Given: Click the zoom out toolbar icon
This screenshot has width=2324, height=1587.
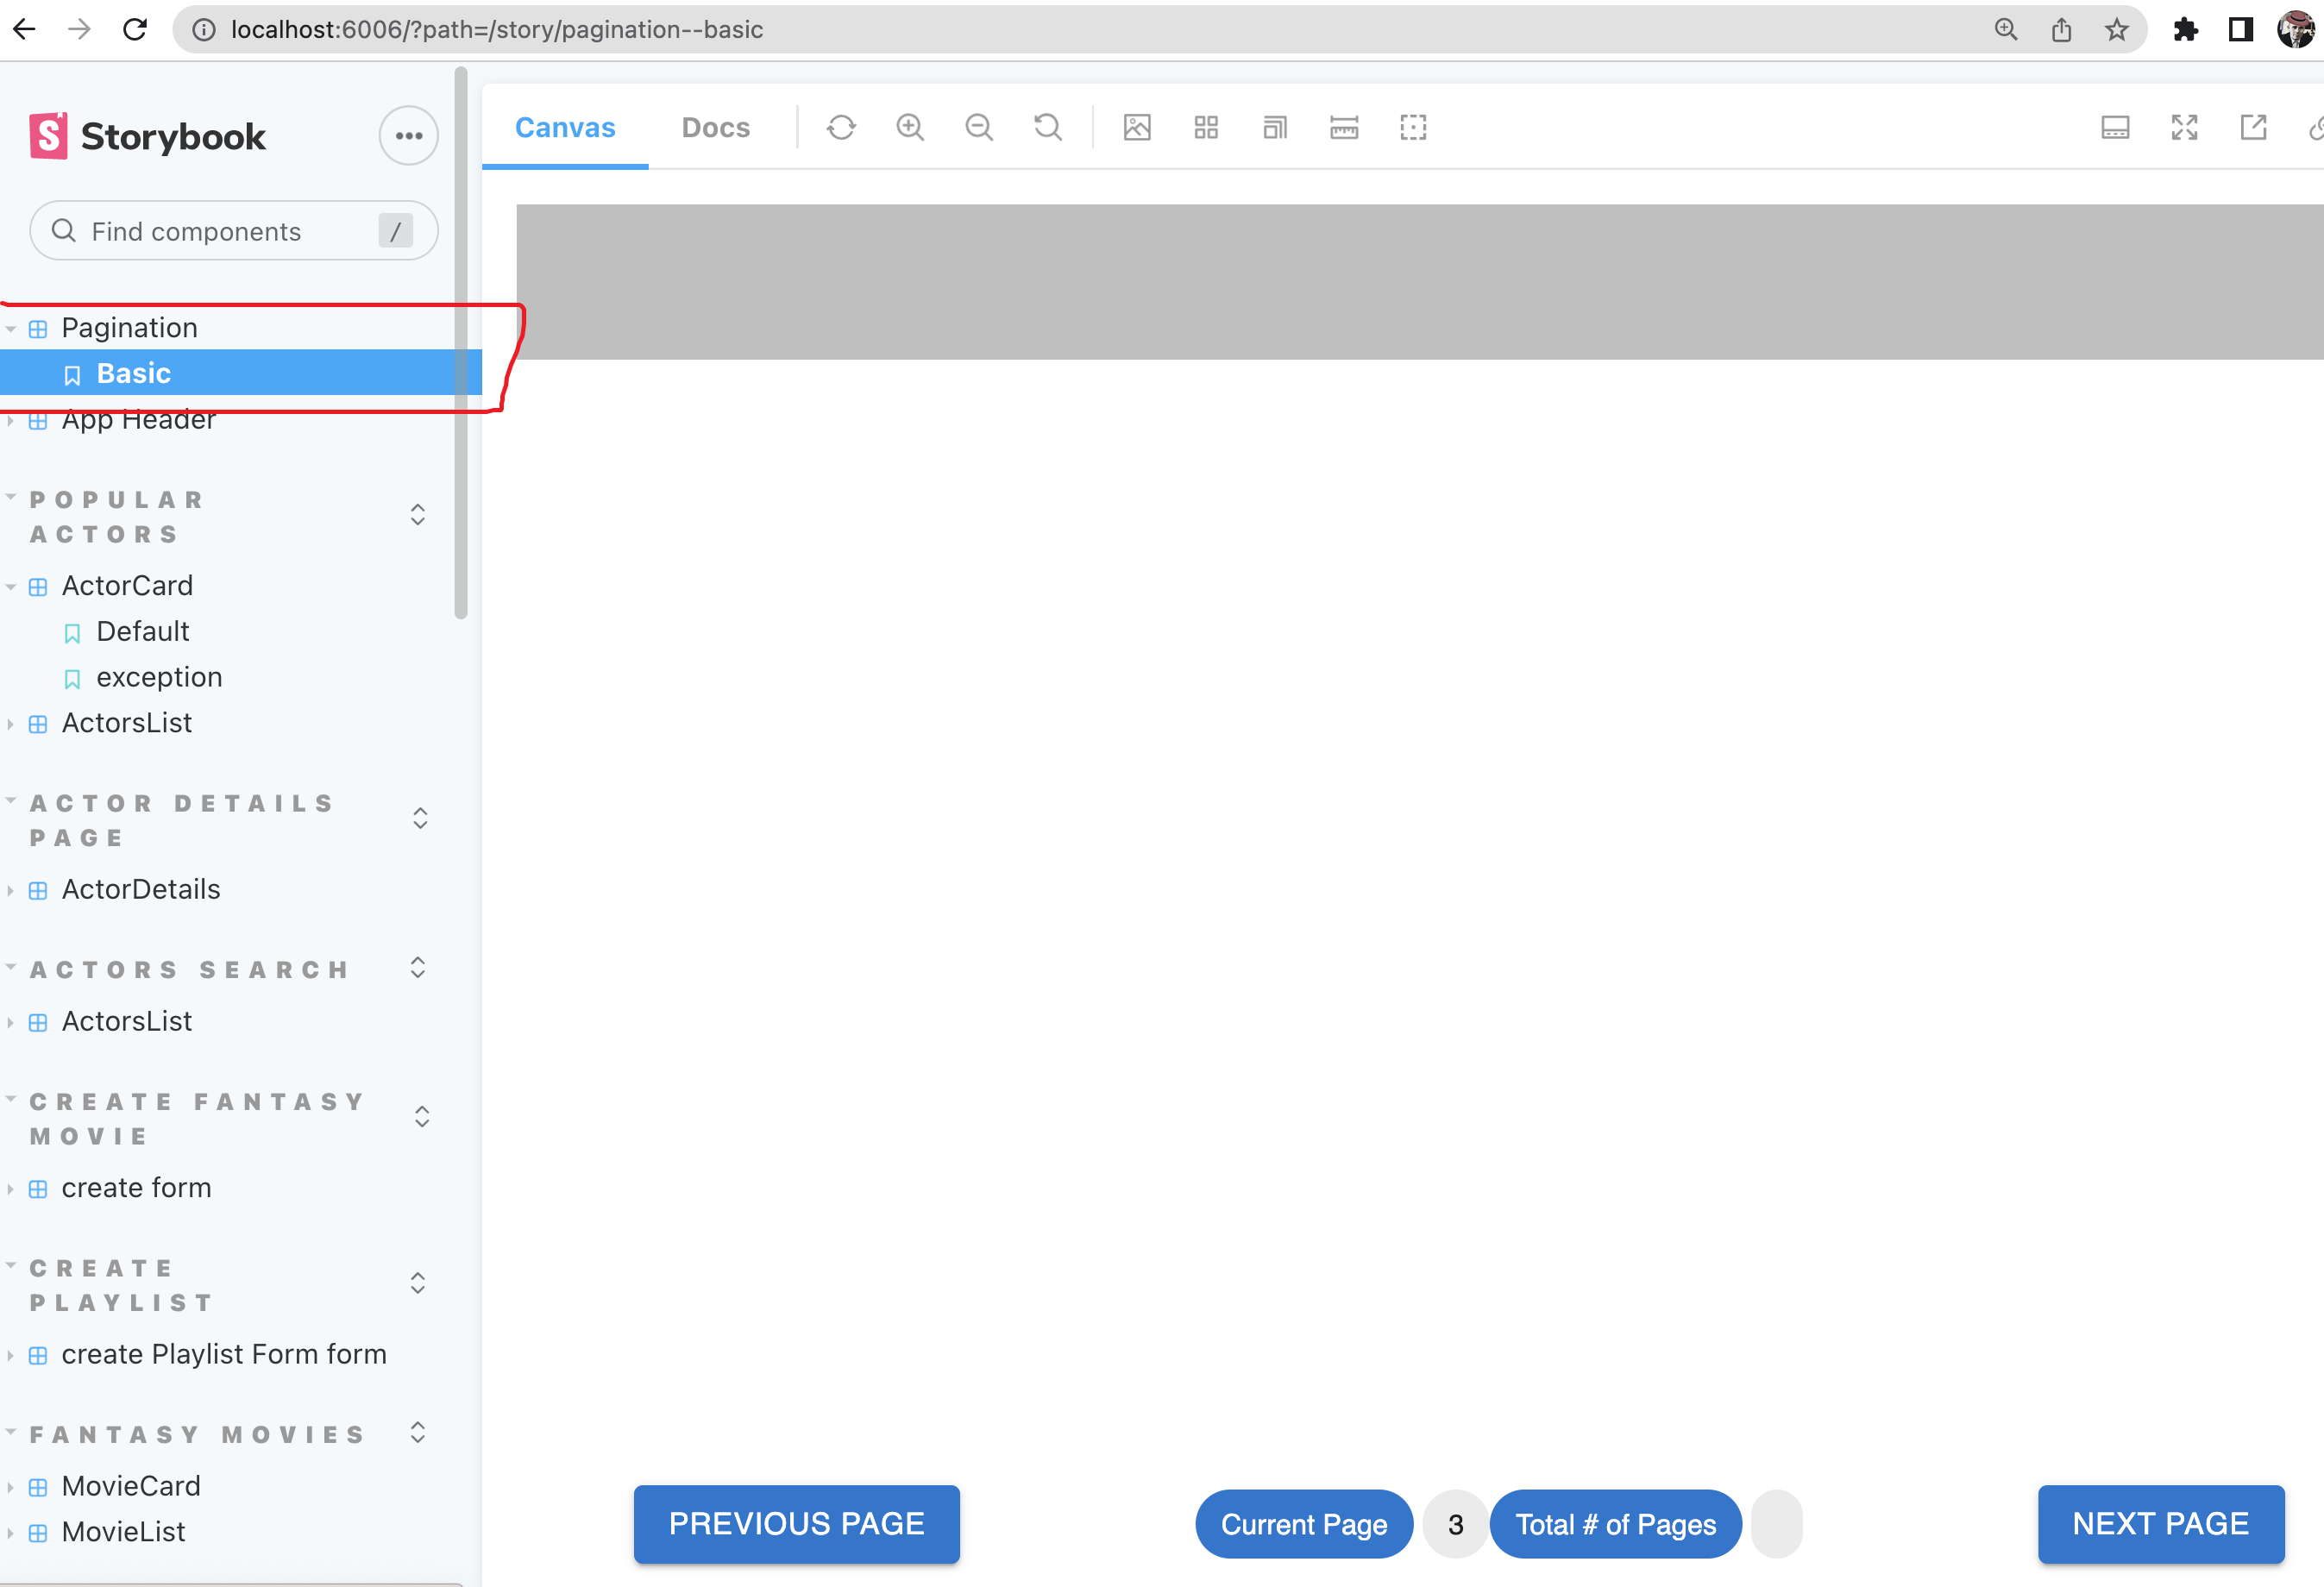Looking at the screenshot, I should pyautogui.click(x=979, y=128).
